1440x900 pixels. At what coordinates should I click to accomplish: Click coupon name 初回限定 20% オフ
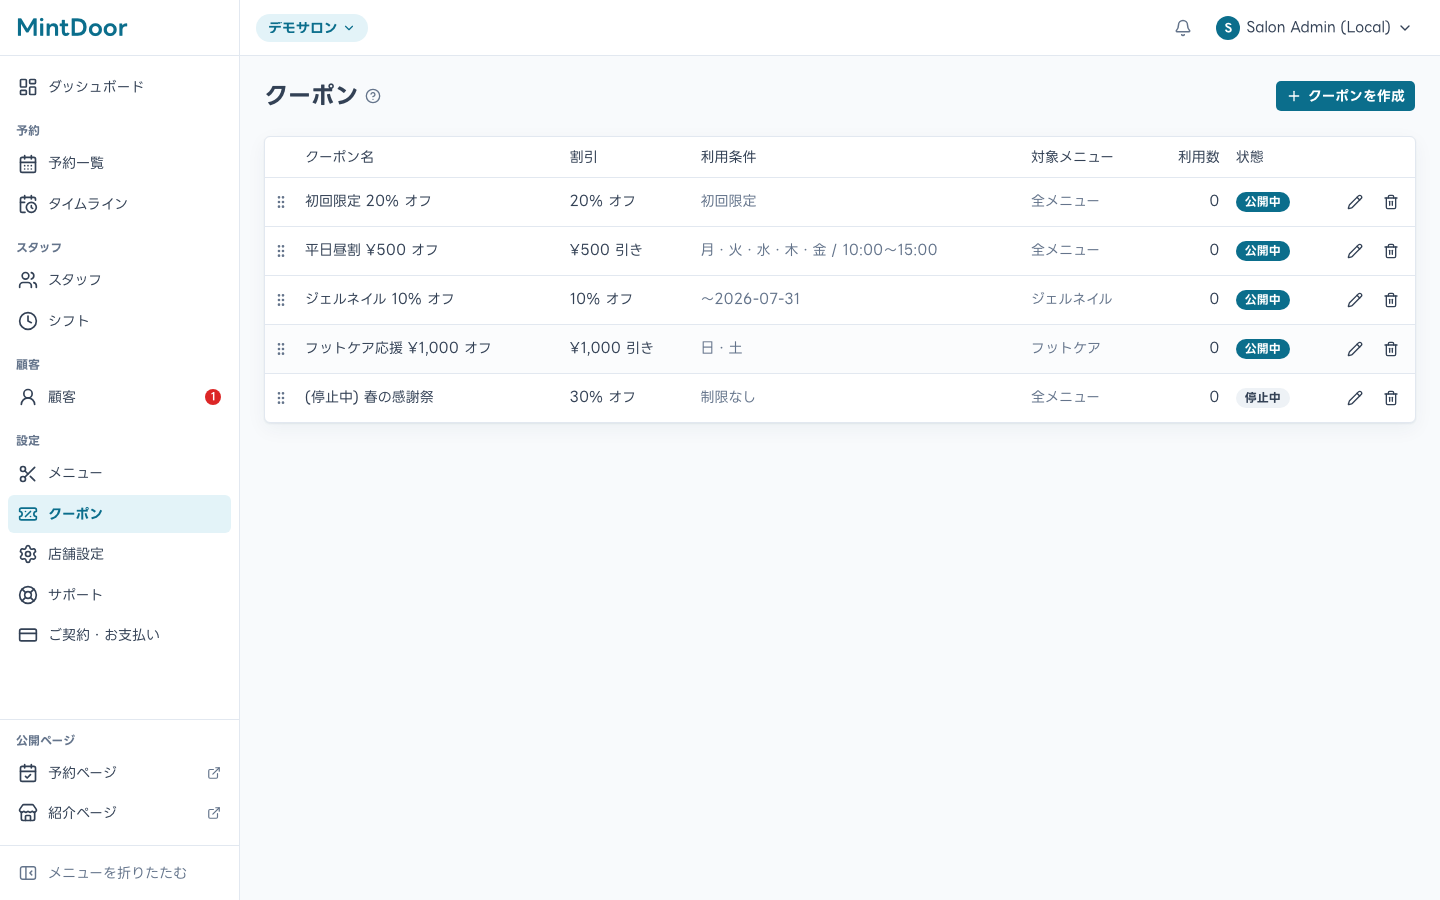pyautogui.click(x=368, y=201)
